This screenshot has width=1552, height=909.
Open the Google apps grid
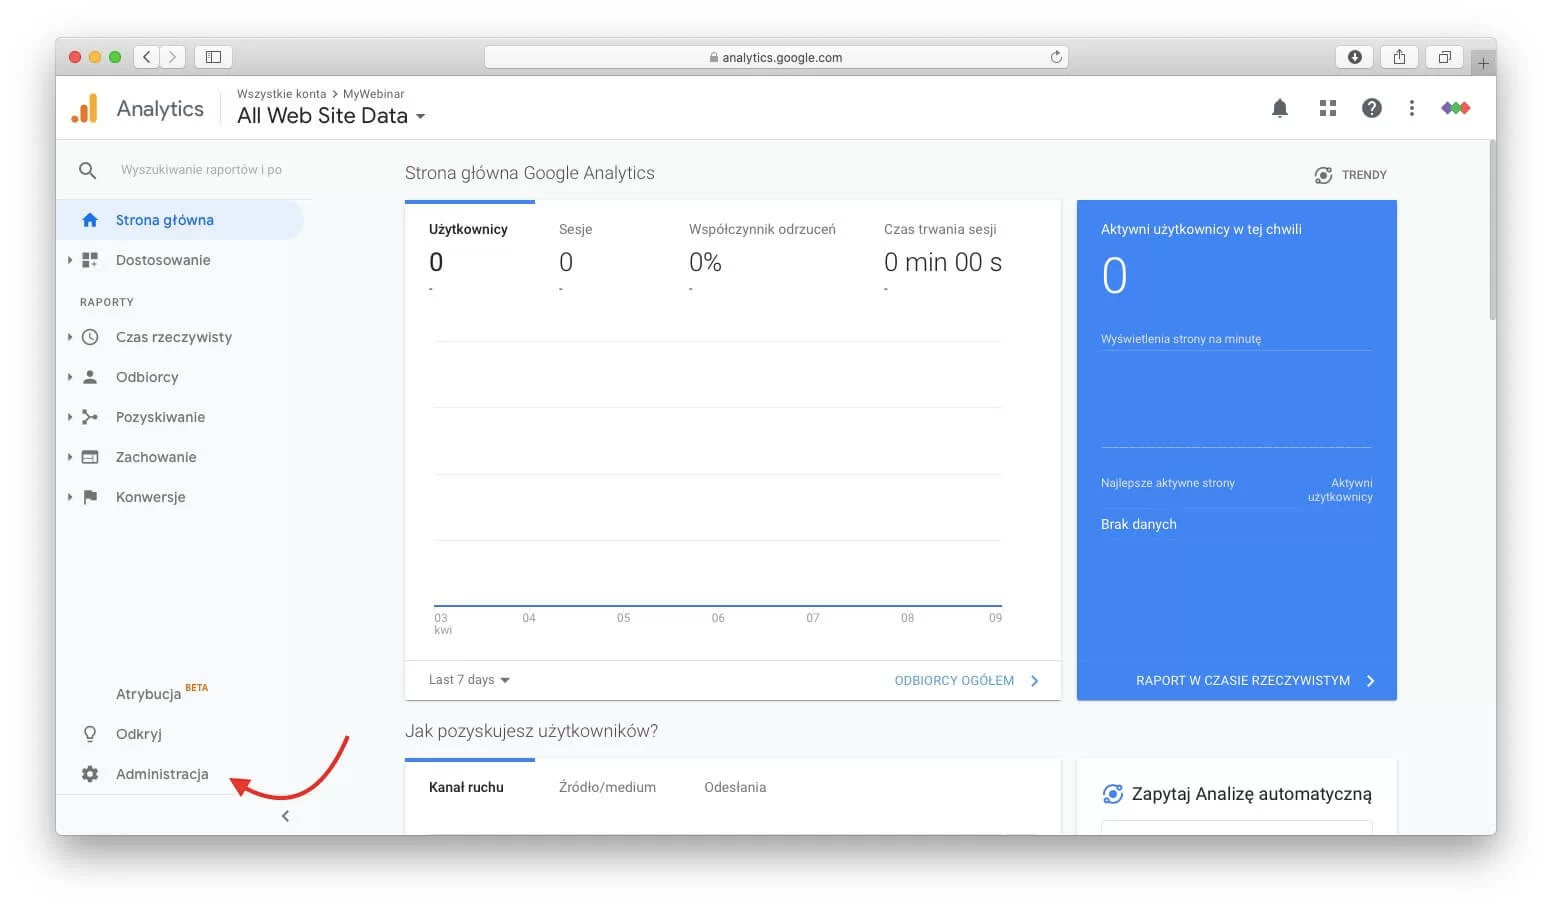pos(1327,108)
